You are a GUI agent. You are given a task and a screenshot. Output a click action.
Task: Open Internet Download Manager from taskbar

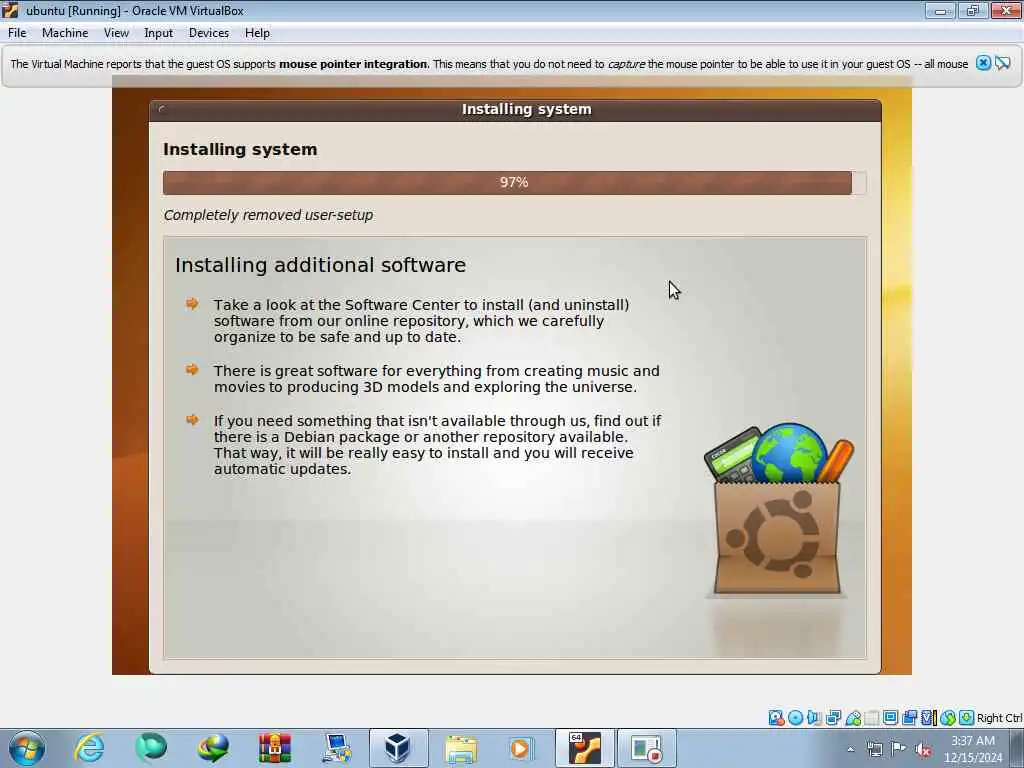click(x=213, y=748)
